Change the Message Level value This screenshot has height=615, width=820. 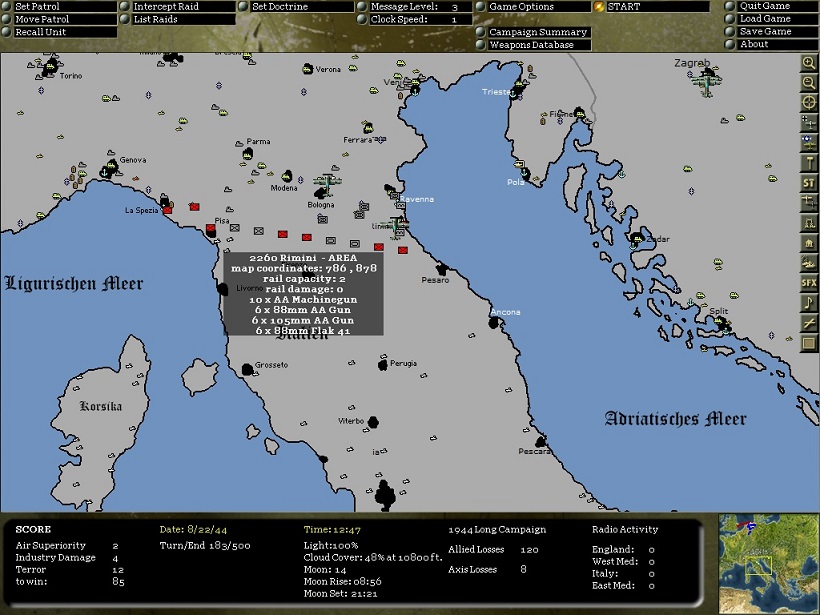coord(415,6)
